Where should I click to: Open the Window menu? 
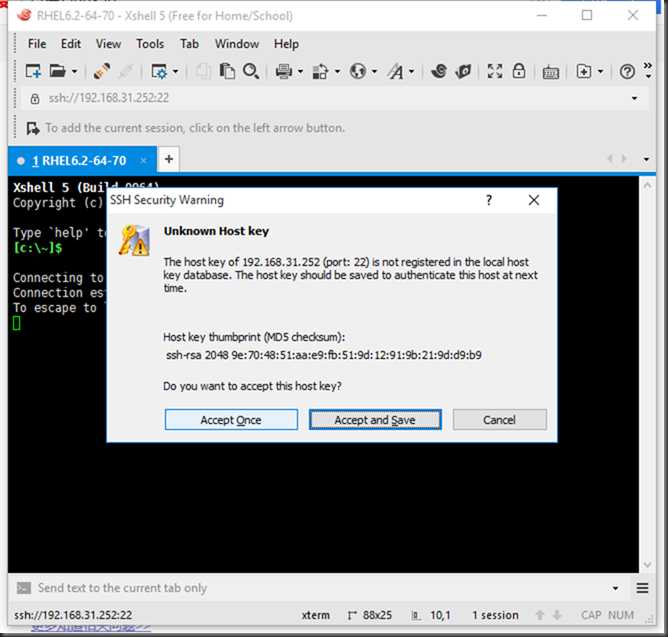[x=237, y=44]
